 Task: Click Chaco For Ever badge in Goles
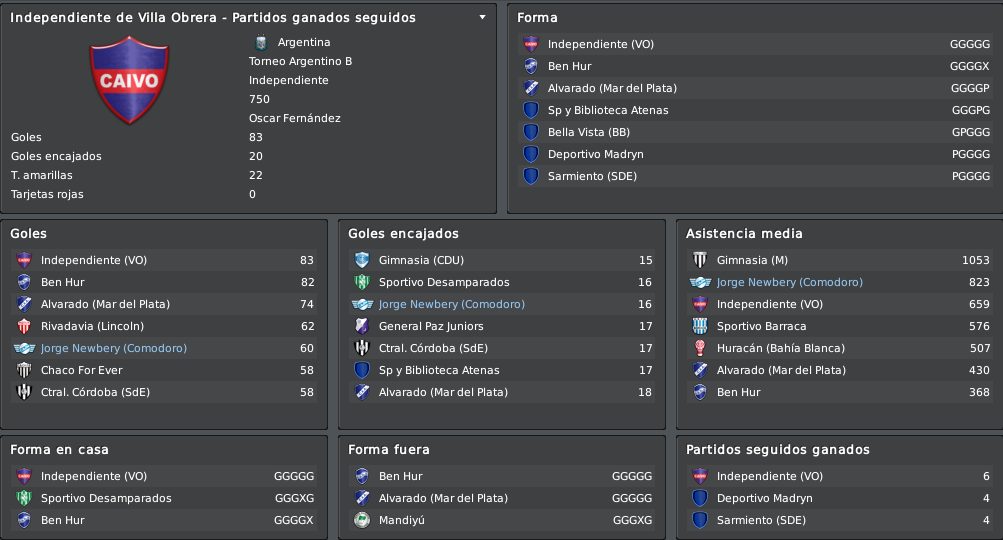point(24,370)
